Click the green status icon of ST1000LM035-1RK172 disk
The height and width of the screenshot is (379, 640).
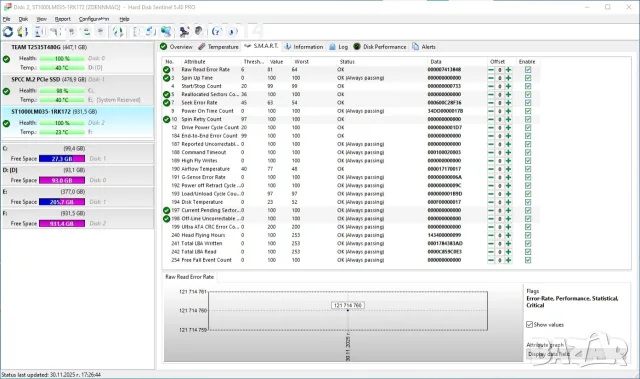(6, 123)
